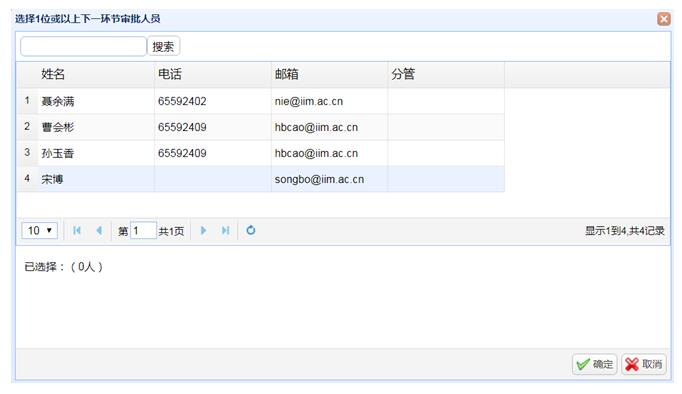Go to the previous page arrow

99,230
